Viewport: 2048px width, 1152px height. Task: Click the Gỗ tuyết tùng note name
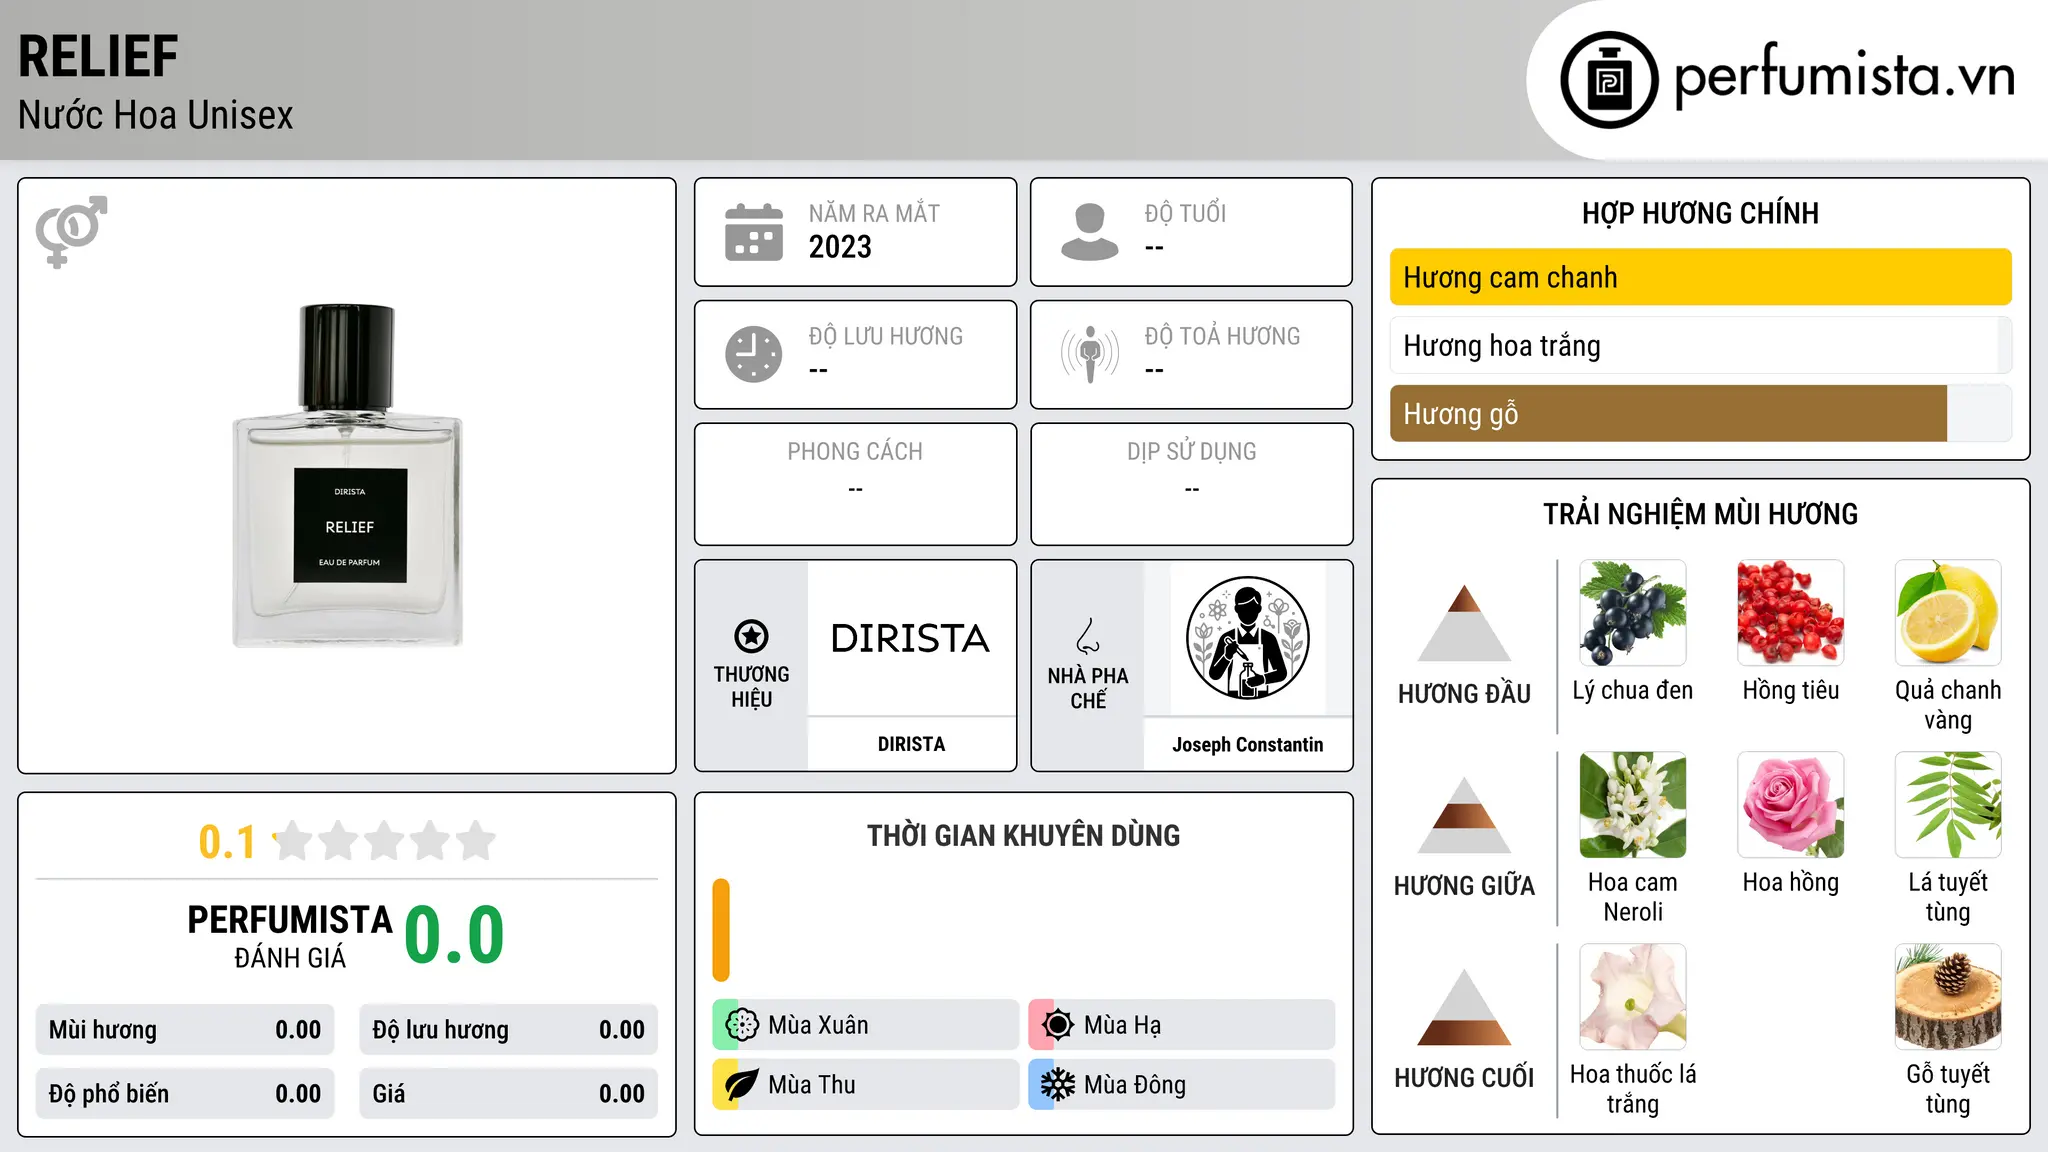point(1948,1089)
